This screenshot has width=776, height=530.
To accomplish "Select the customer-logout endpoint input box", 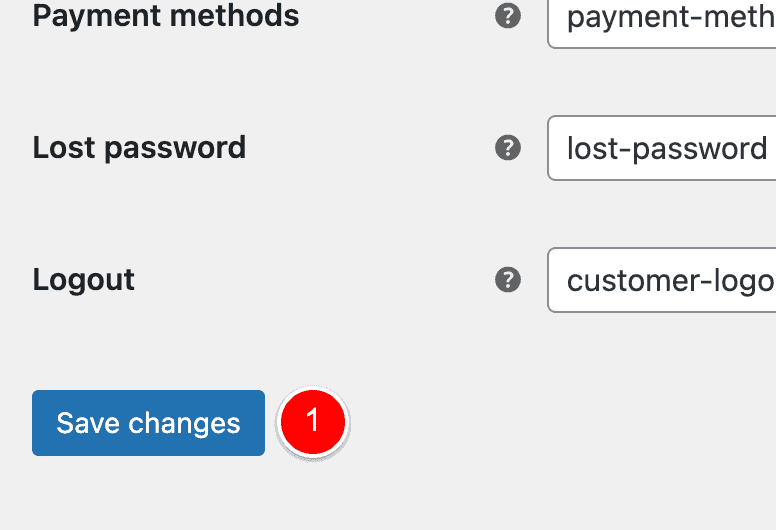I will click(662, 280).
